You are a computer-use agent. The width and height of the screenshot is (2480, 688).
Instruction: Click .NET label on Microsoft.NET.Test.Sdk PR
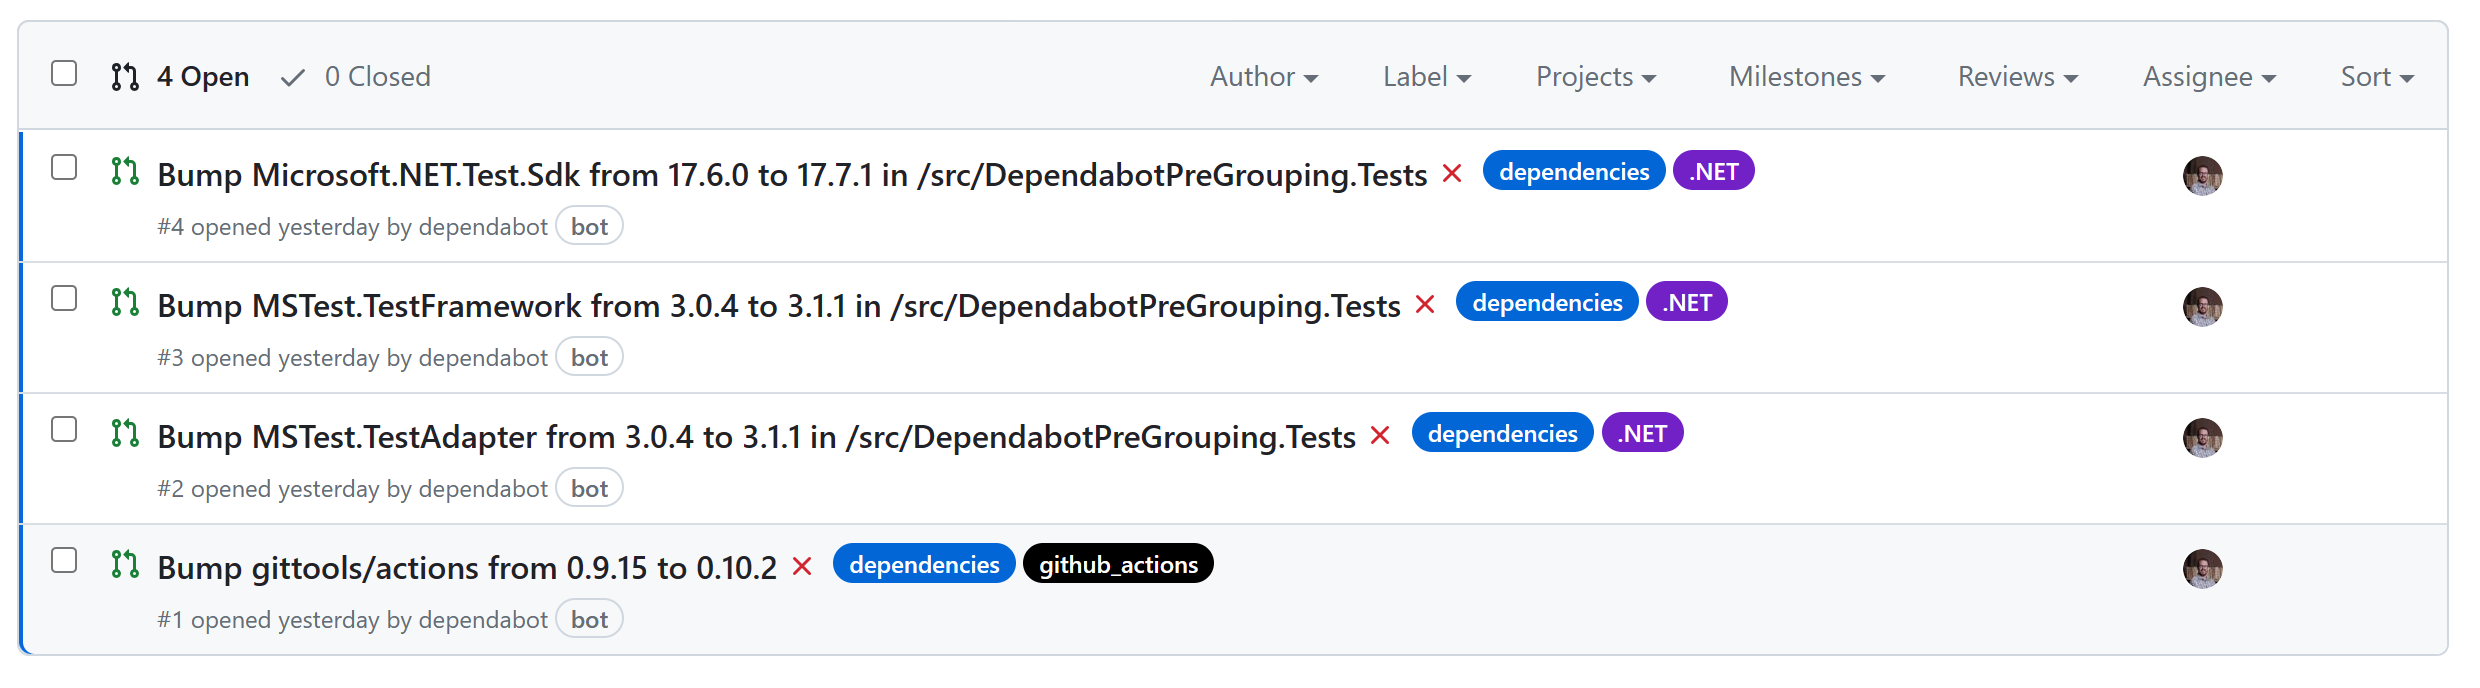(x=1714, y=171)
